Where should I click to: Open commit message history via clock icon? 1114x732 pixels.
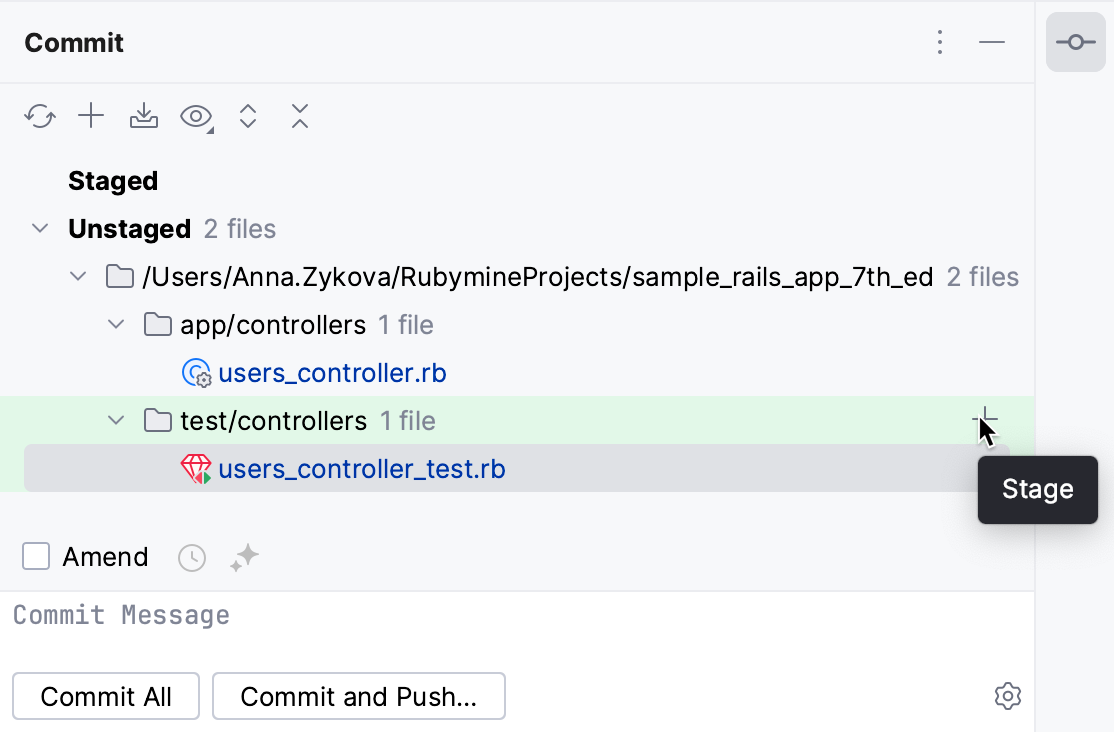pos(192,557)
